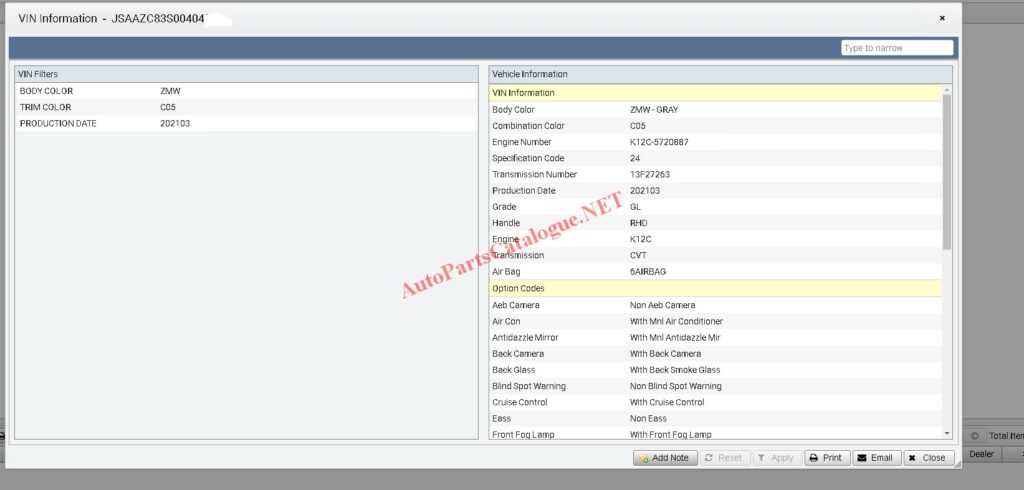Select the Aeb Camera option row
The image size is (1024, 490).
pos(716,305)
